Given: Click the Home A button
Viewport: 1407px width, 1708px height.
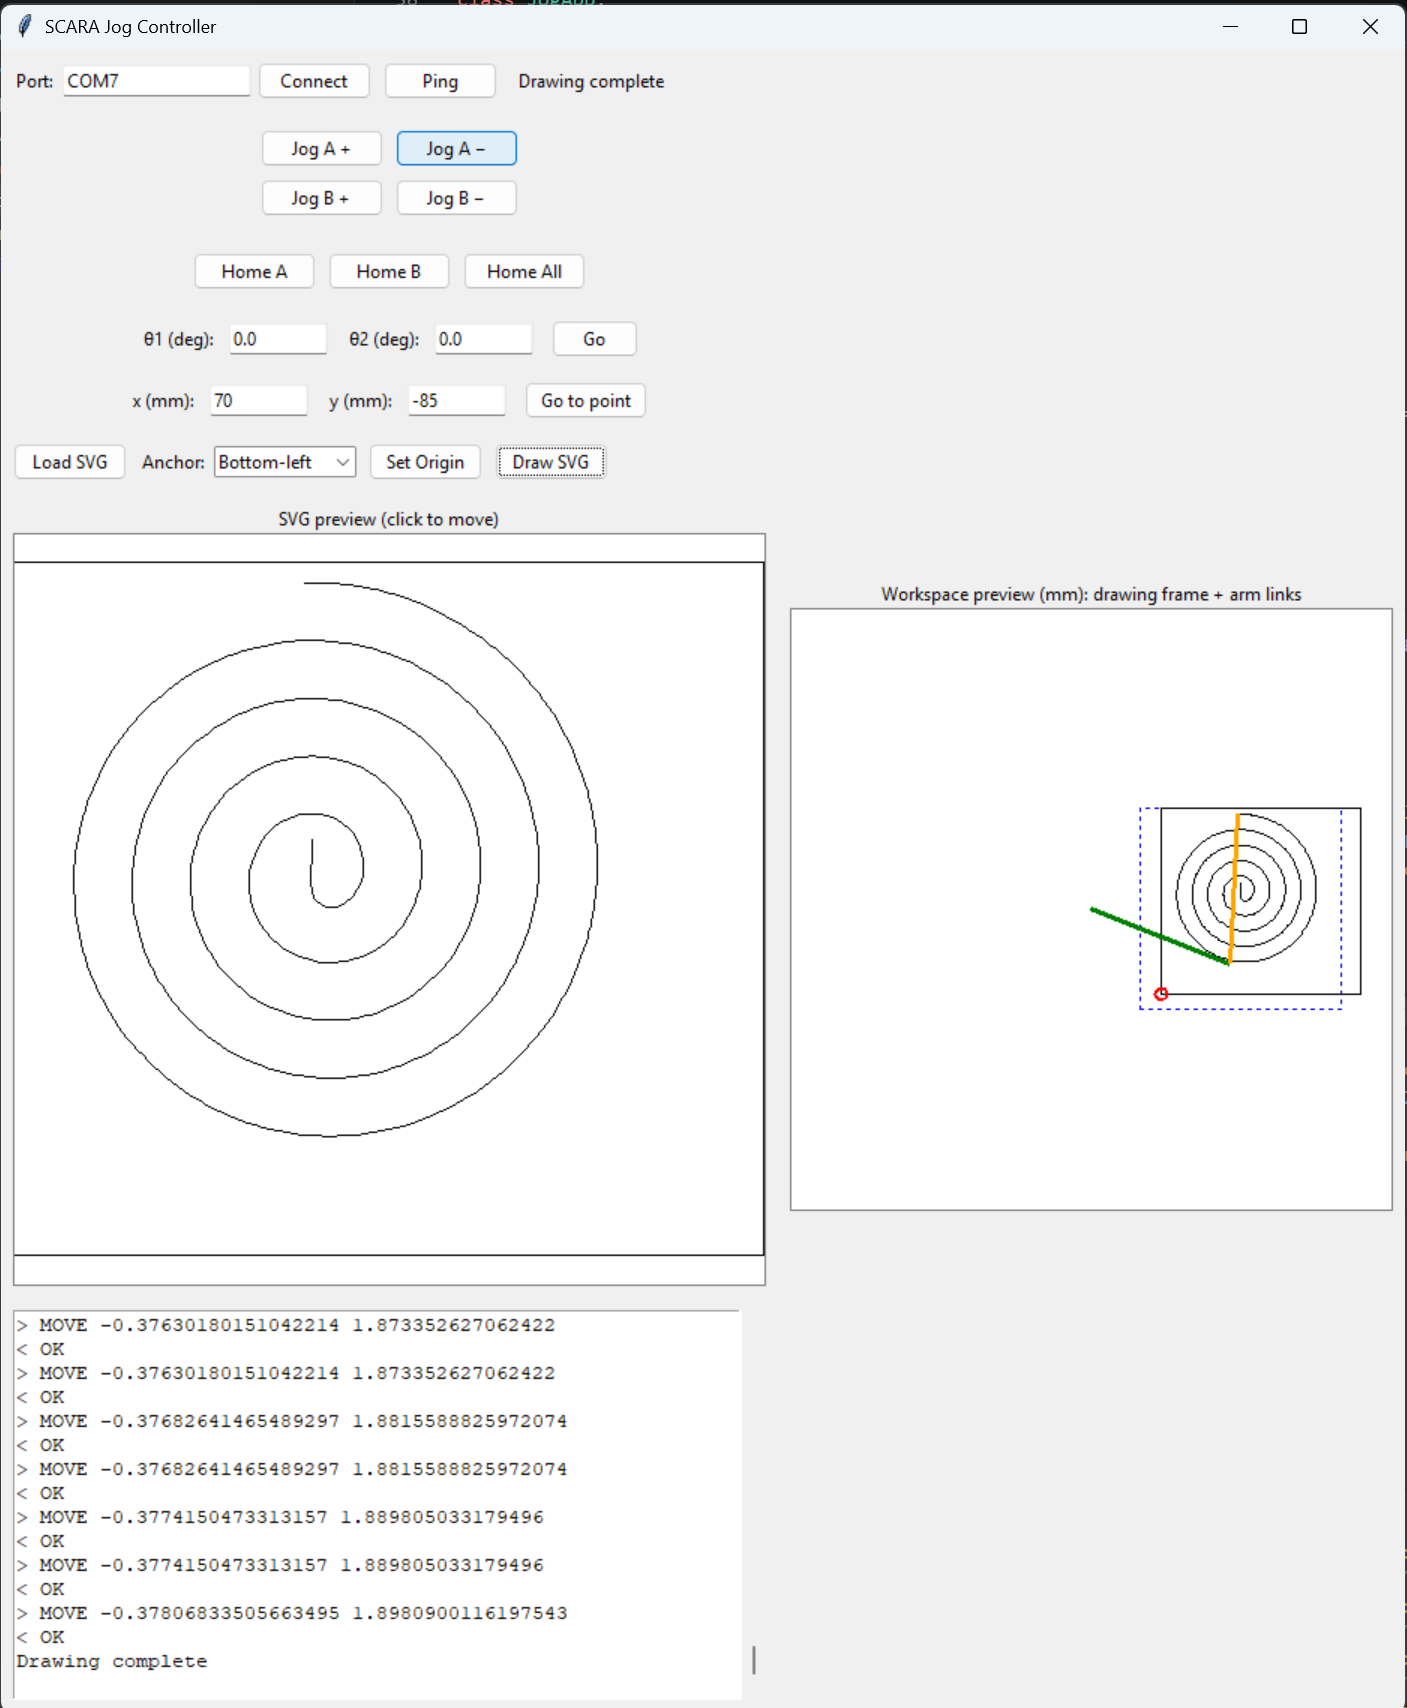Looking at the screenshot, I should click(254, 271).
